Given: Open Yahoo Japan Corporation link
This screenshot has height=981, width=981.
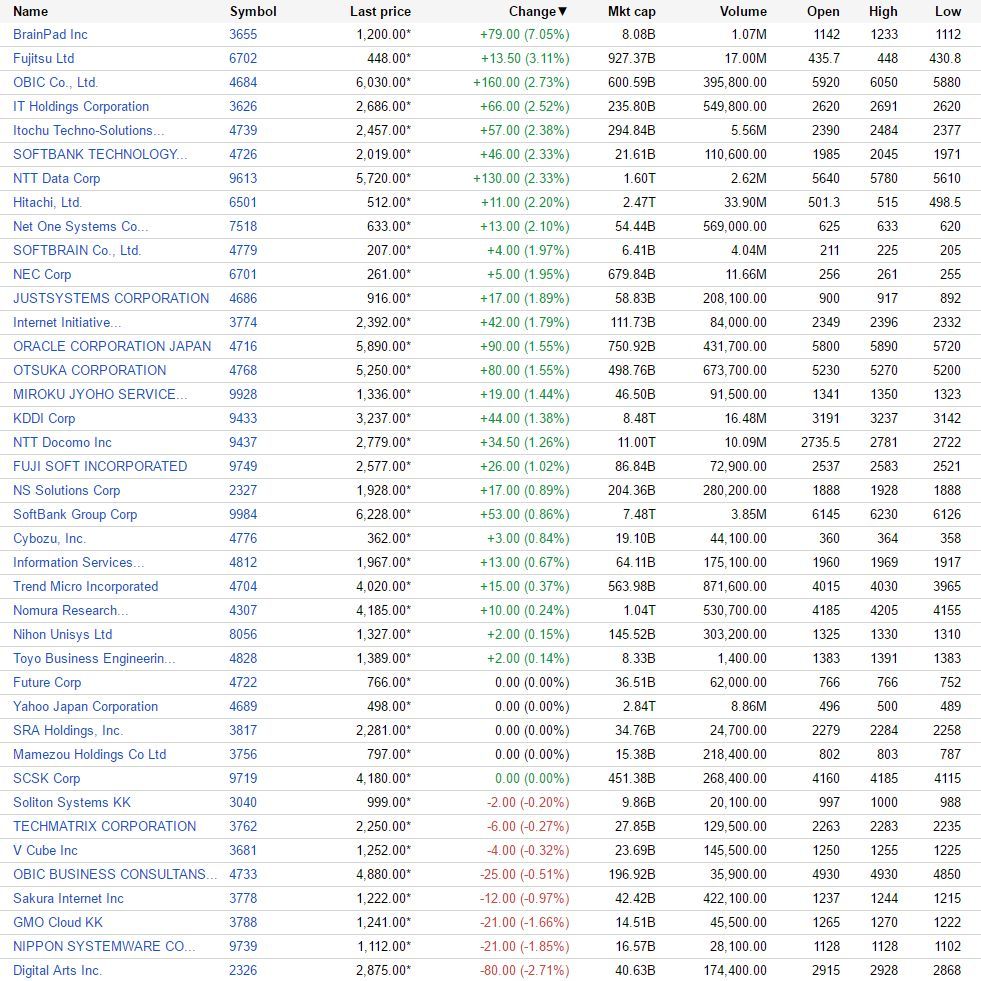Looking at the screenshot, I should coord(85,706).
